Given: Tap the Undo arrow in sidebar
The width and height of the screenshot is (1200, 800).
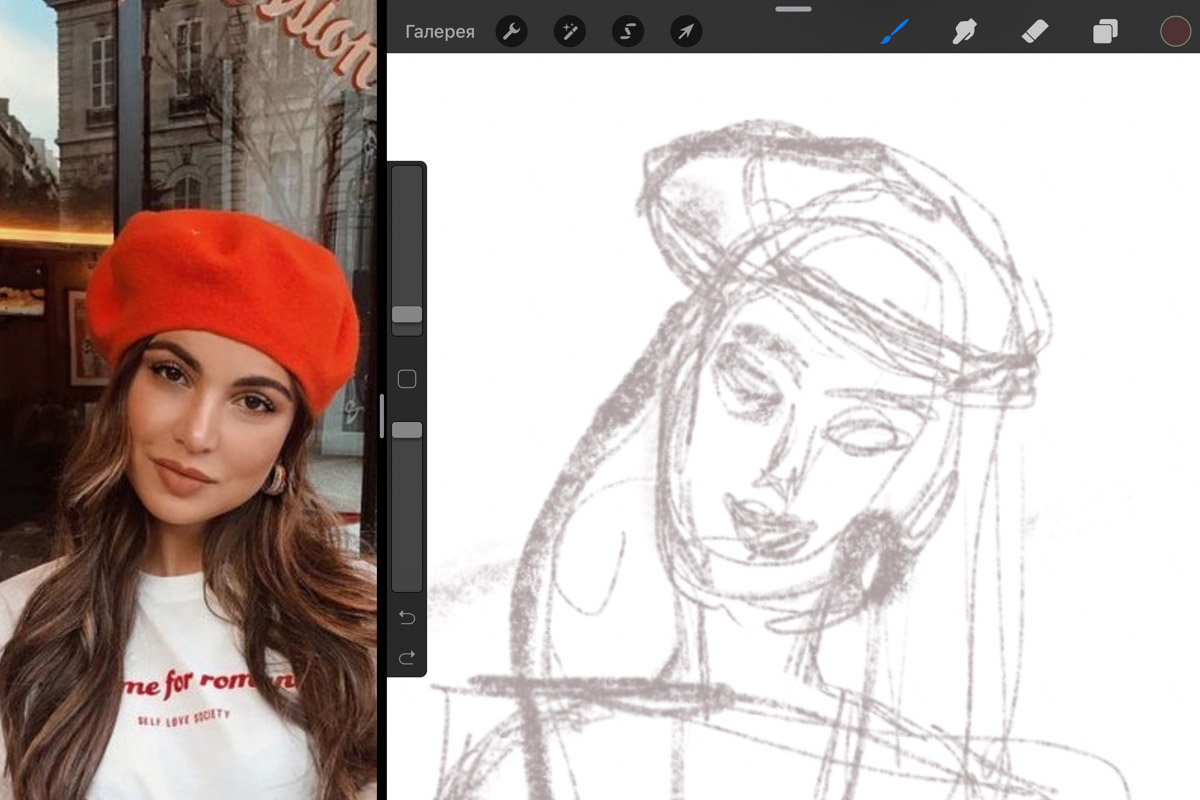Looking at the screenshot, I should [x=407, y=618].
